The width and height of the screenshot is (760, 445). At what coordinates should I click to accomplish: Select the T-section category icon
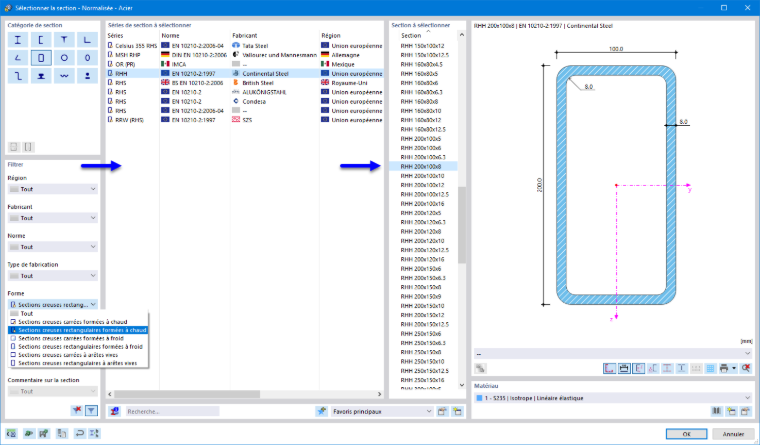(64, 40)
